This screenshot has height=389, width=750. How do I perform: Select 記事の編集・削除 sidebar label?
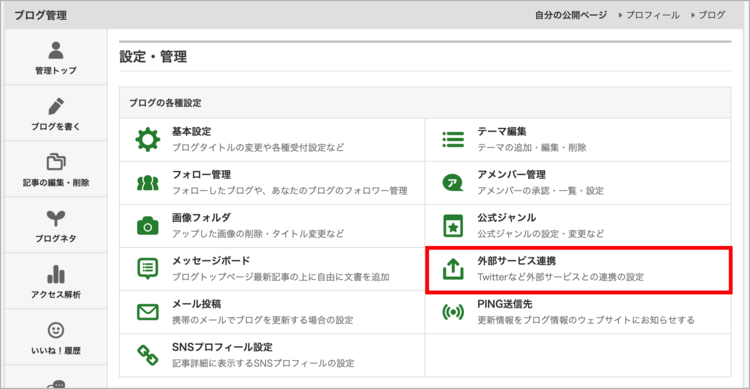[x=56, y=183]
